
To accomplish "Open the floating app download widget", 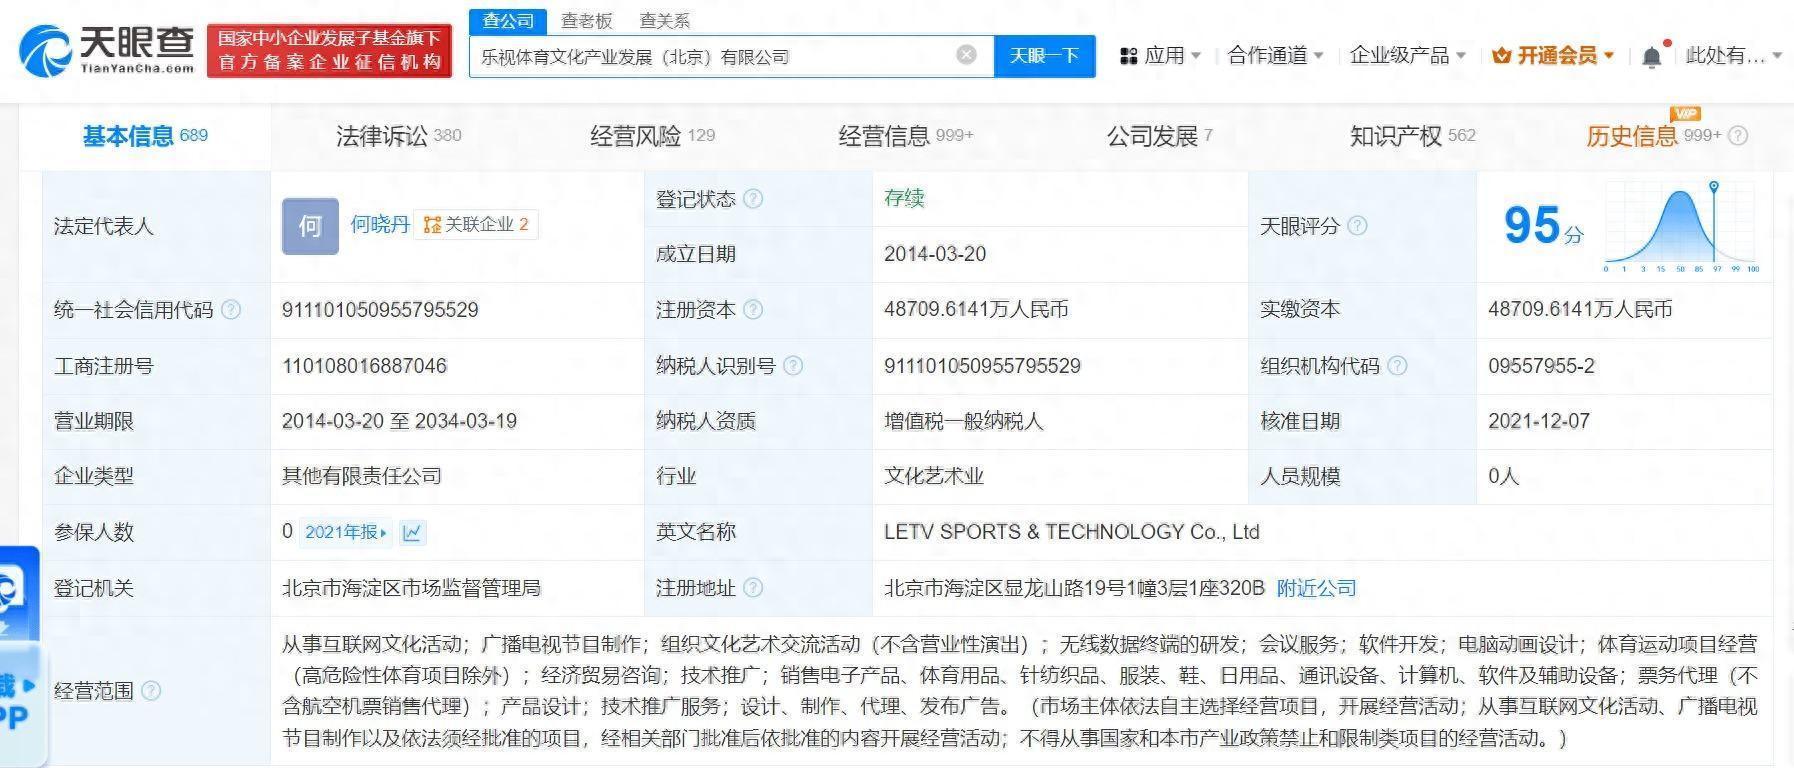I will (x=20, y=655).
